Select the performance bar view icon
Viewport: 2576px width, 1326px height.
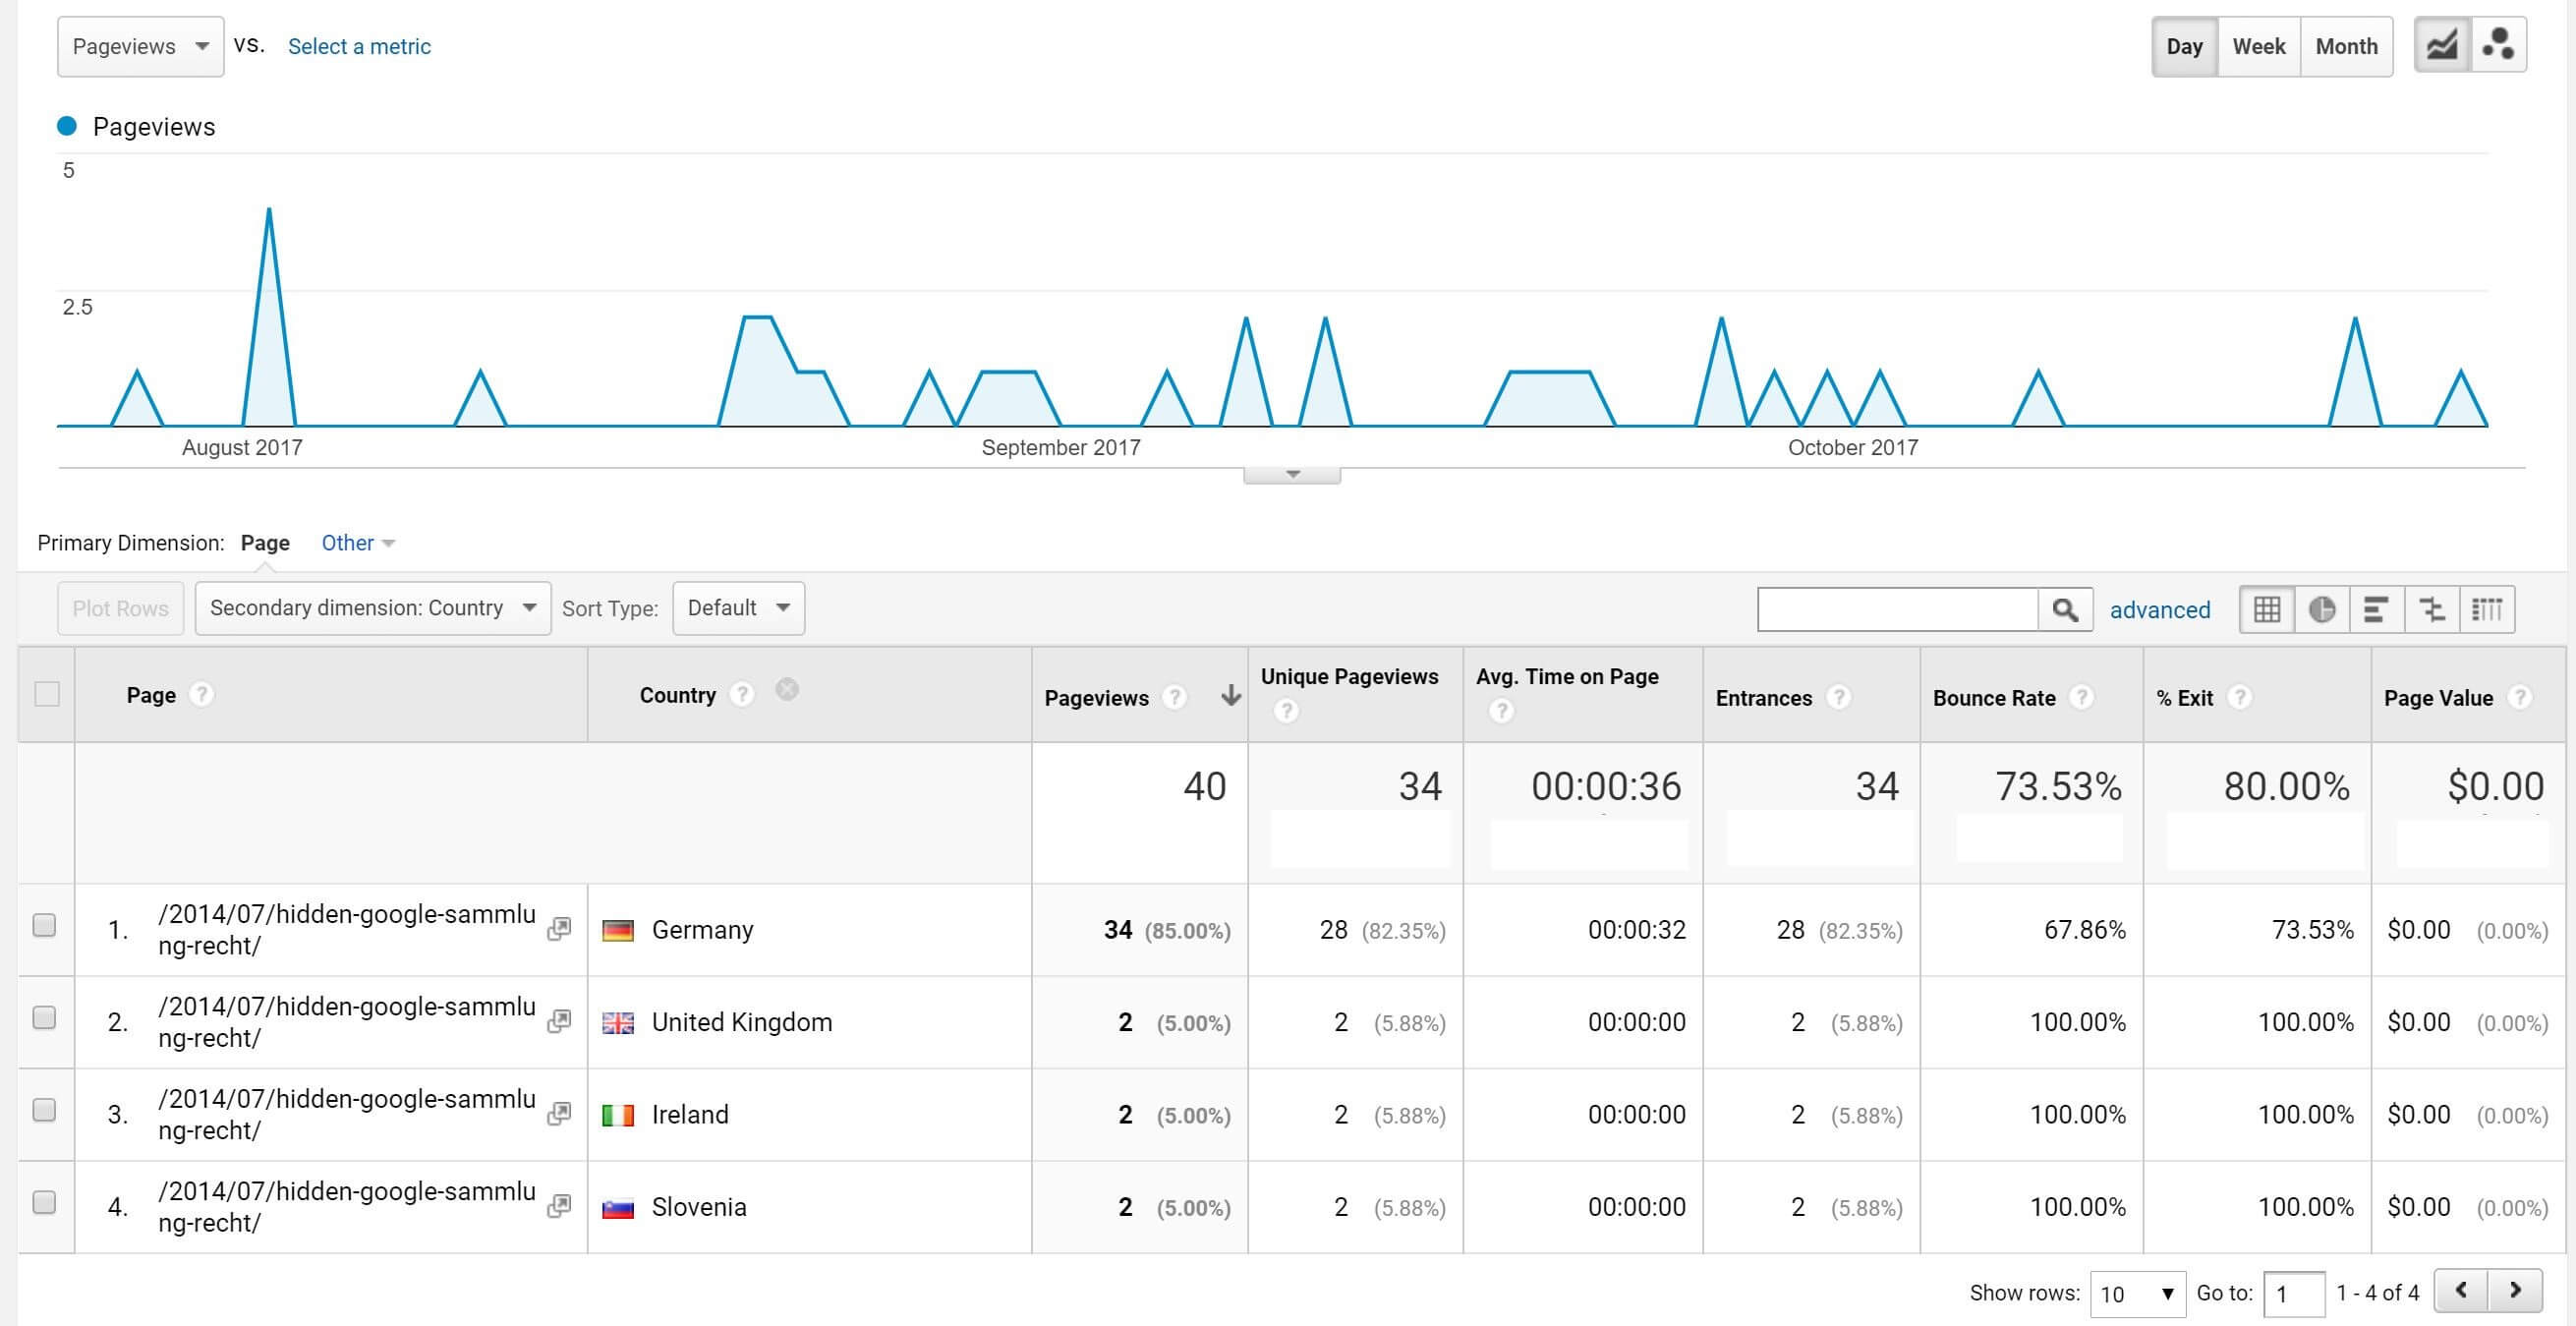tap(2376, 609)
